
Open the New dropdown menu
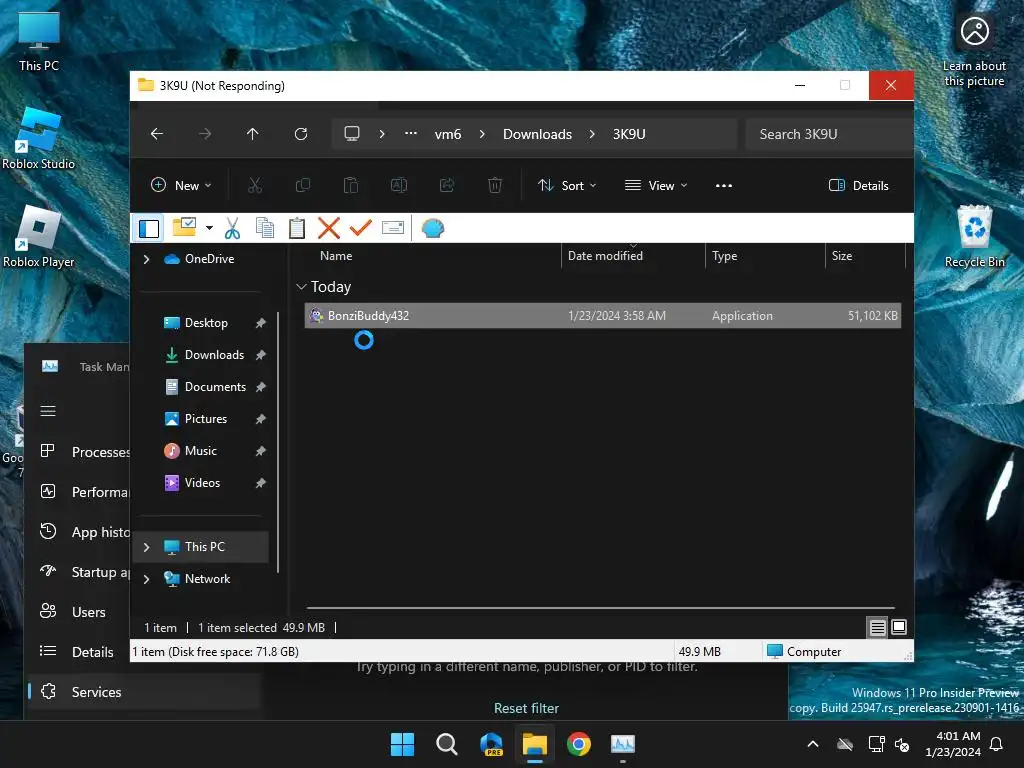tap(182, 185)
